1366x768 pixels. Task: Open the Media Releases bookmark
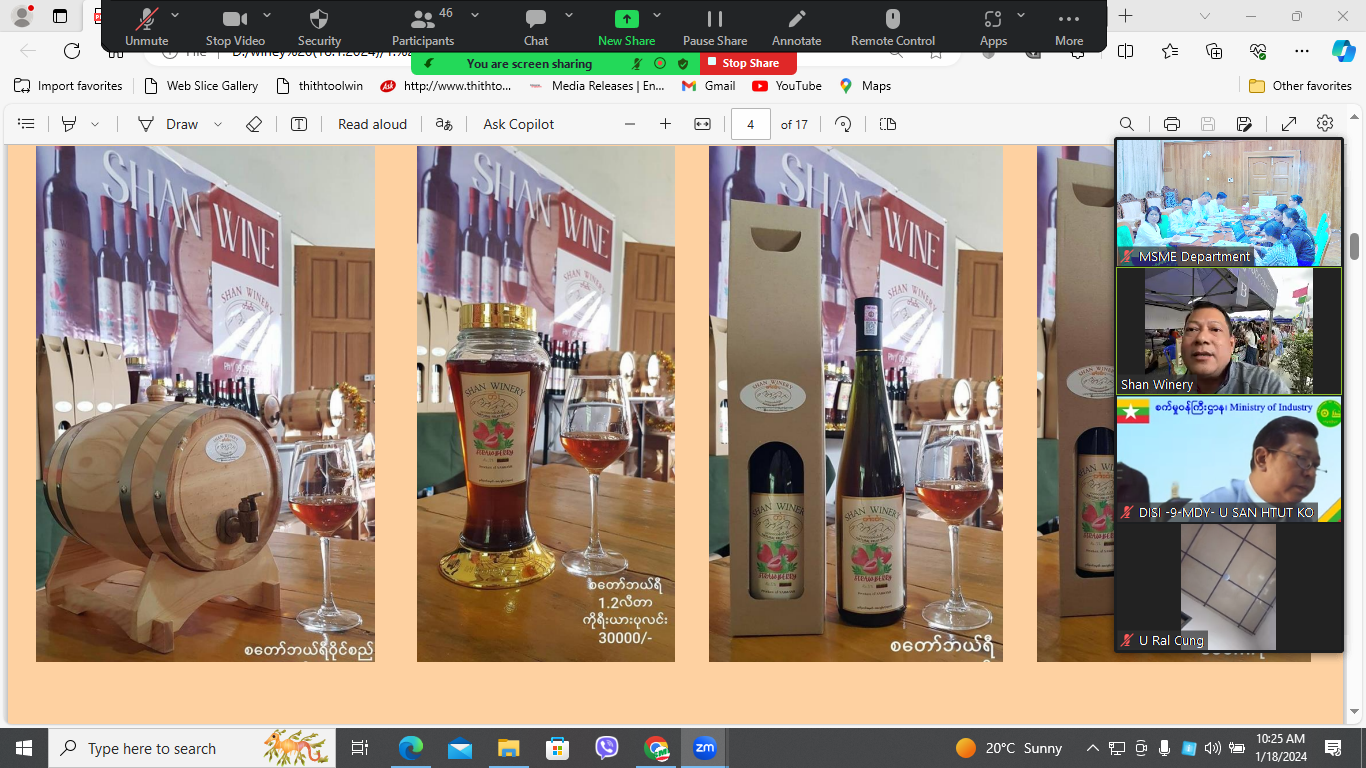click(x=596, y=86)
